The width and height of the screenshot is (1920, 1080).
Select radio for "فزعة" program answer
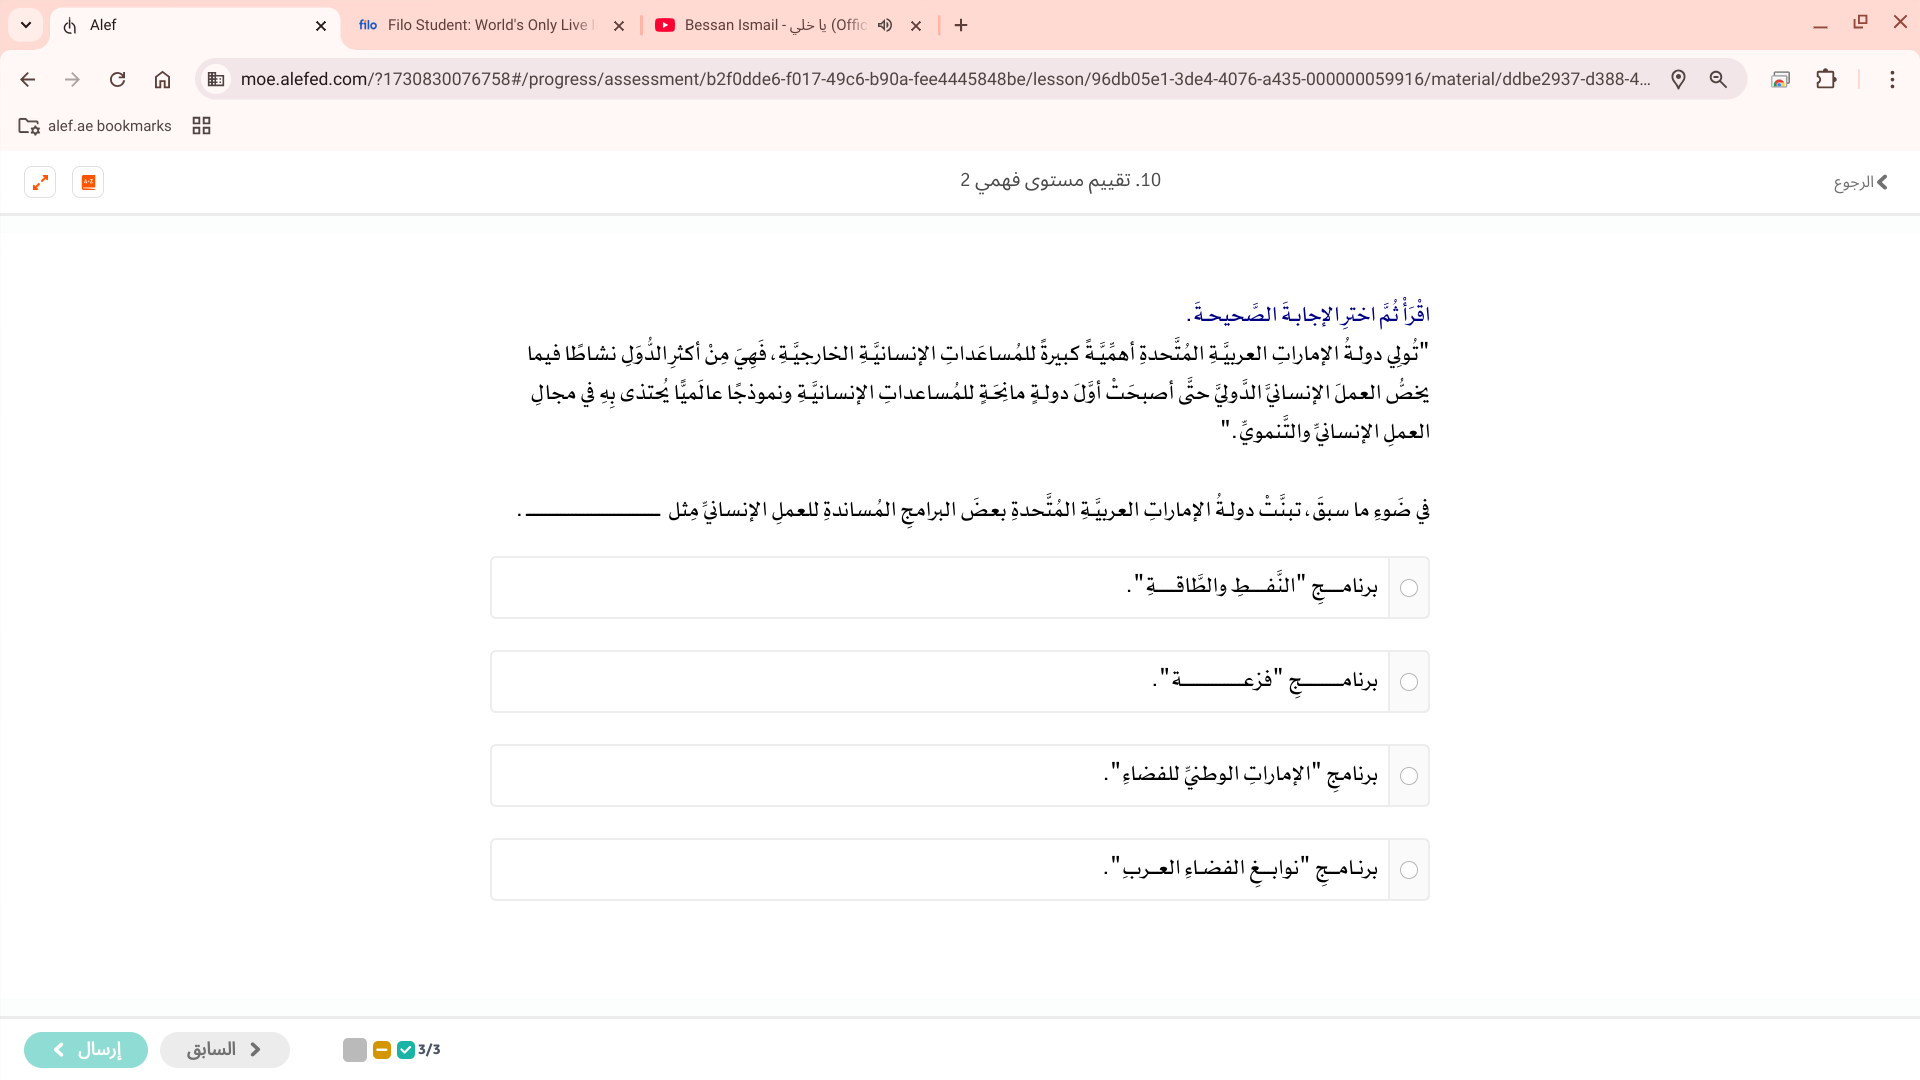(1409, 682)
